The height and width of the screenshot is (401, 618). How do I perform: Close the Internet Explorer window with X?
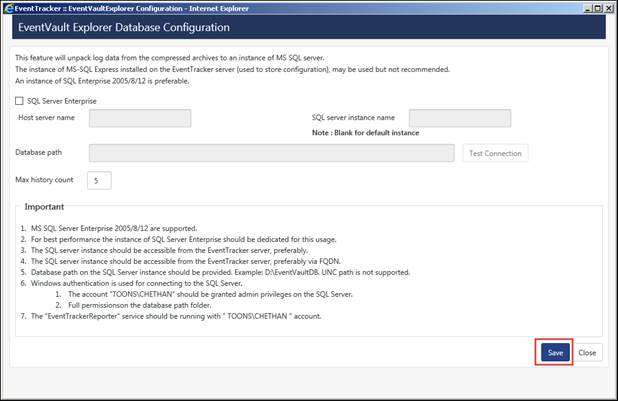[608, 8]
